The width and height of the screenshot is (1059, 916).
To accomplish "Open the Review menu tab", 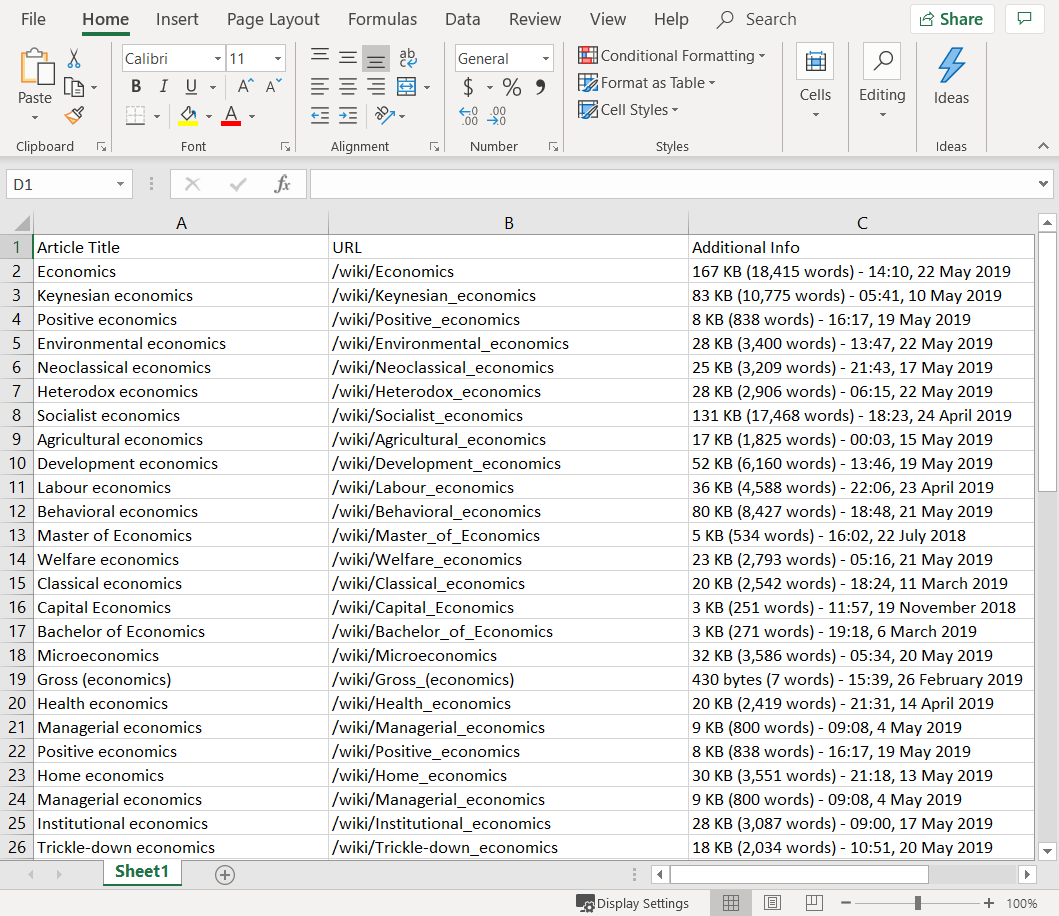I will pos(534,19).
